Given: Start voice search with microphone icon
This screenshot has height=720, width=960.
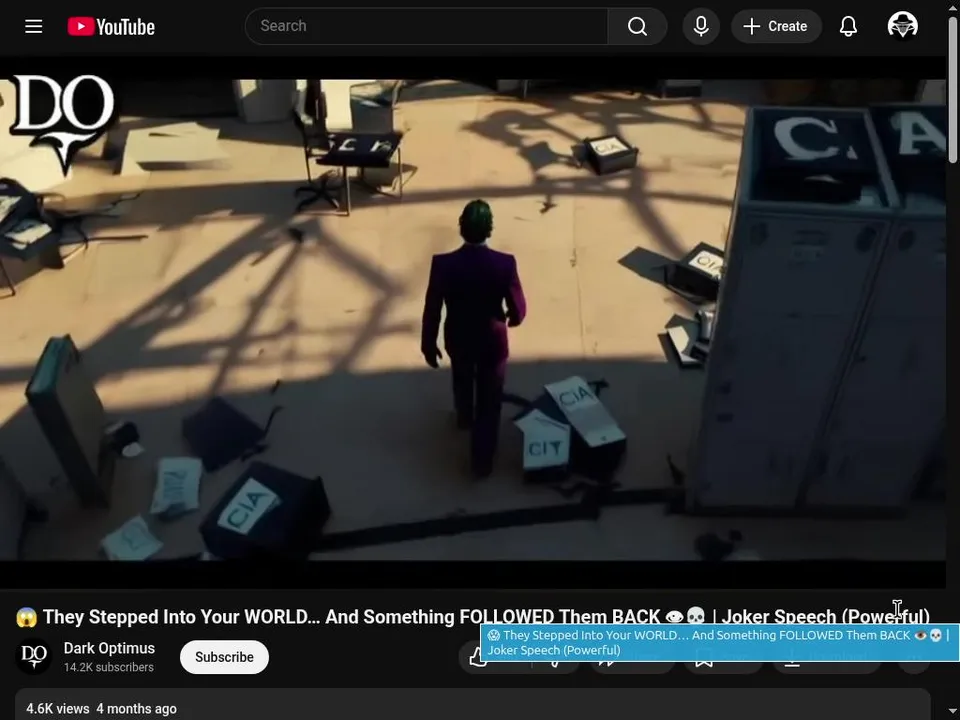Looking at the screenshot, I should [x=701, y=26].
